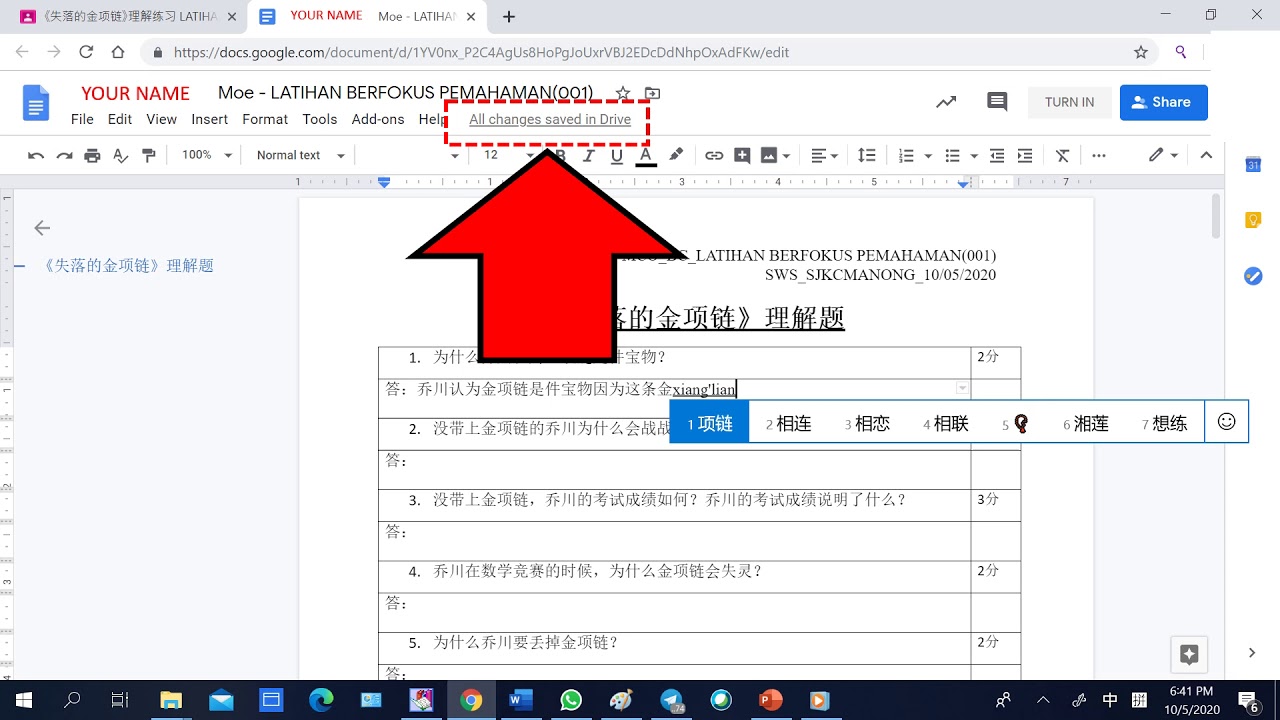Open Microsoft Word from taskbar
This screenshot has width=1280, height=720.
tap(521, 700)
